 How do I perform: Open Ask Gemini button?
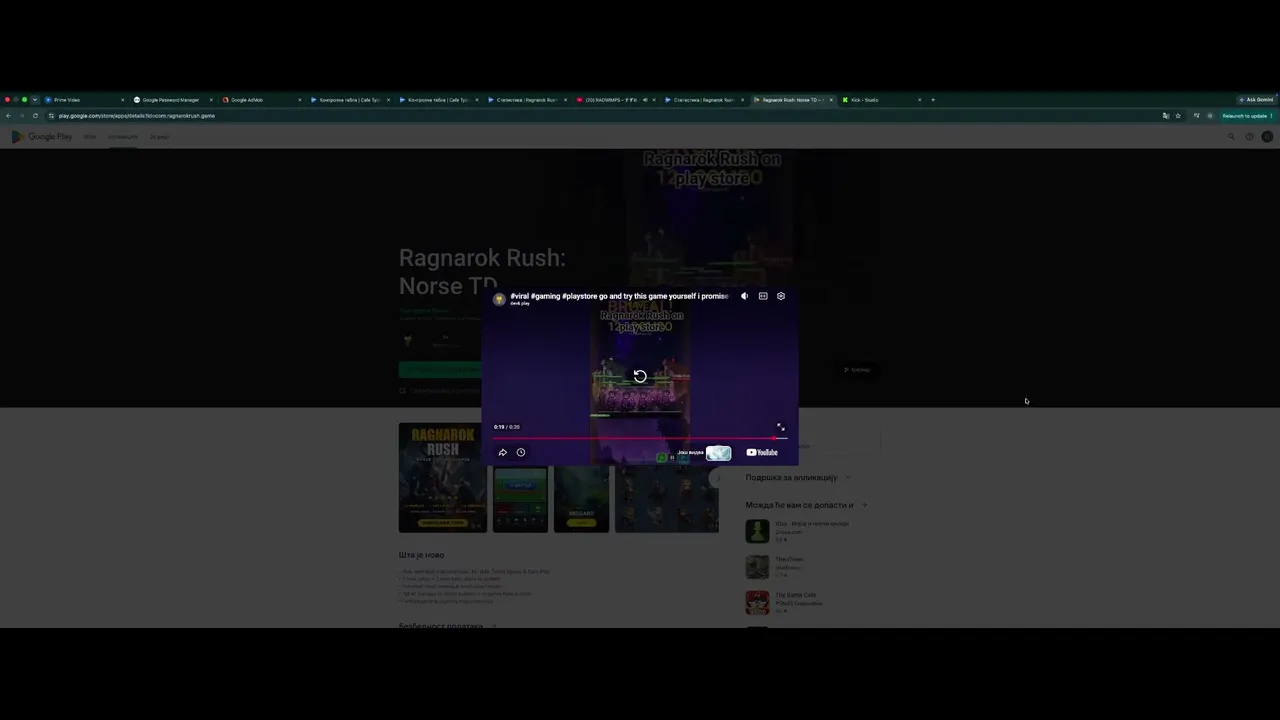point(1256,100)
